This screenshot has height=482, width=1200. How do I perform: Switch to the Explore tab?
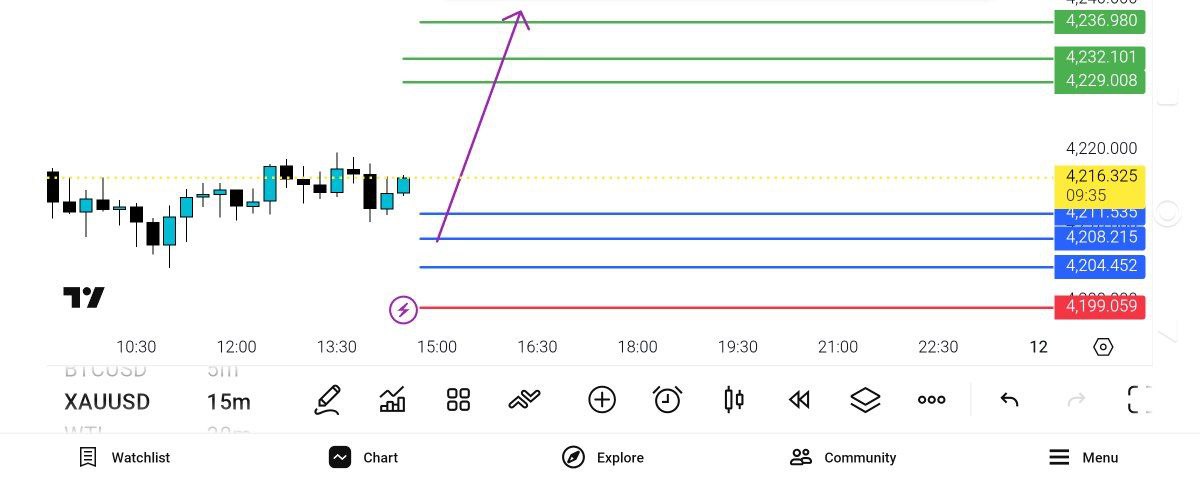point(603,458)
